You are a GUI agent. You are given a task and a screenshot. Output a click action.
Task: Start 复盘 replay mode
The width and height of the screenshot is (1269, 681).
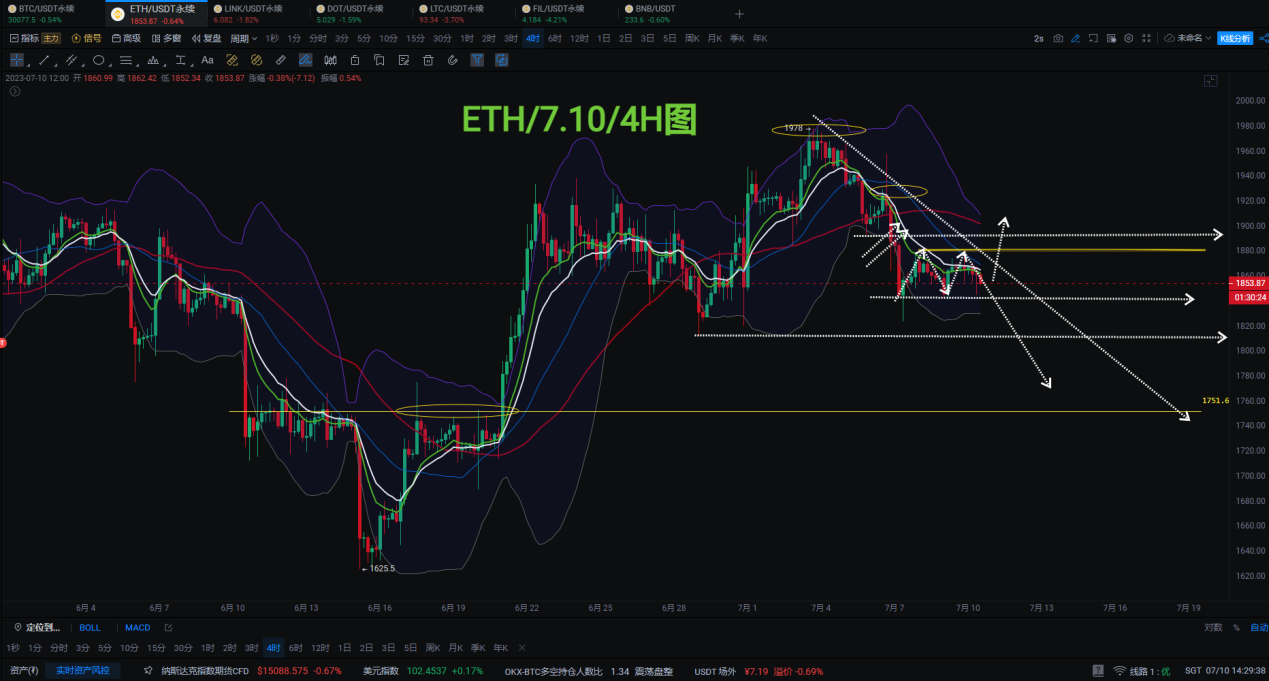click(x=207, y=38)
